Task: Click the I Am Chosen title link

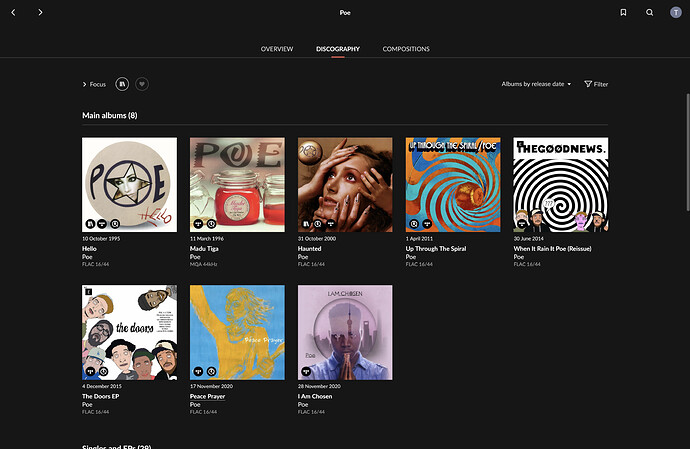Action: pos(315,396)
